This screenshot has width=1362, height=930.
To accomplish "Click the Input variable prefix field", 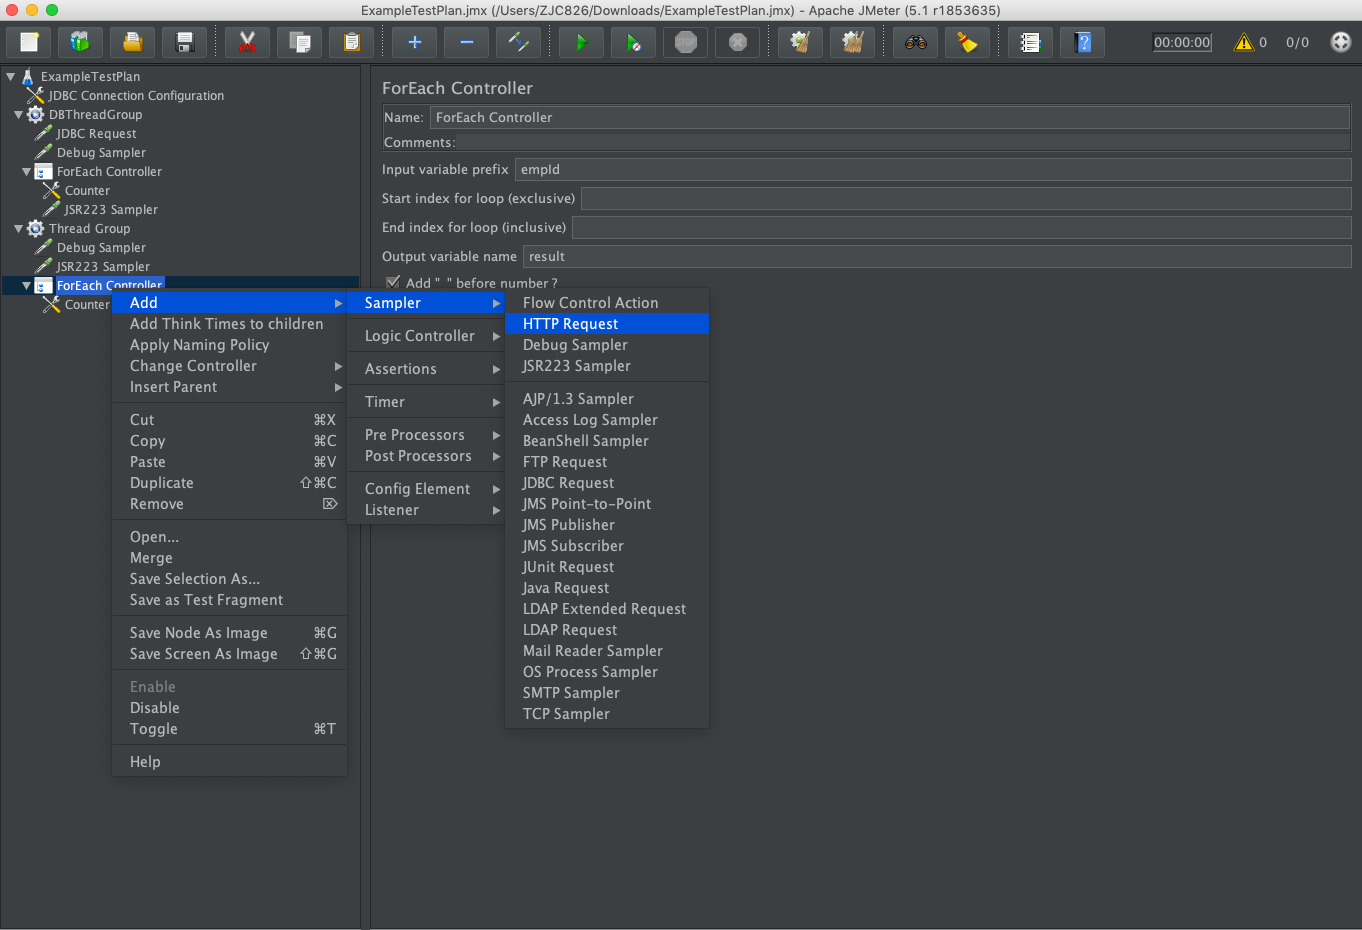I will pos(933,170).
